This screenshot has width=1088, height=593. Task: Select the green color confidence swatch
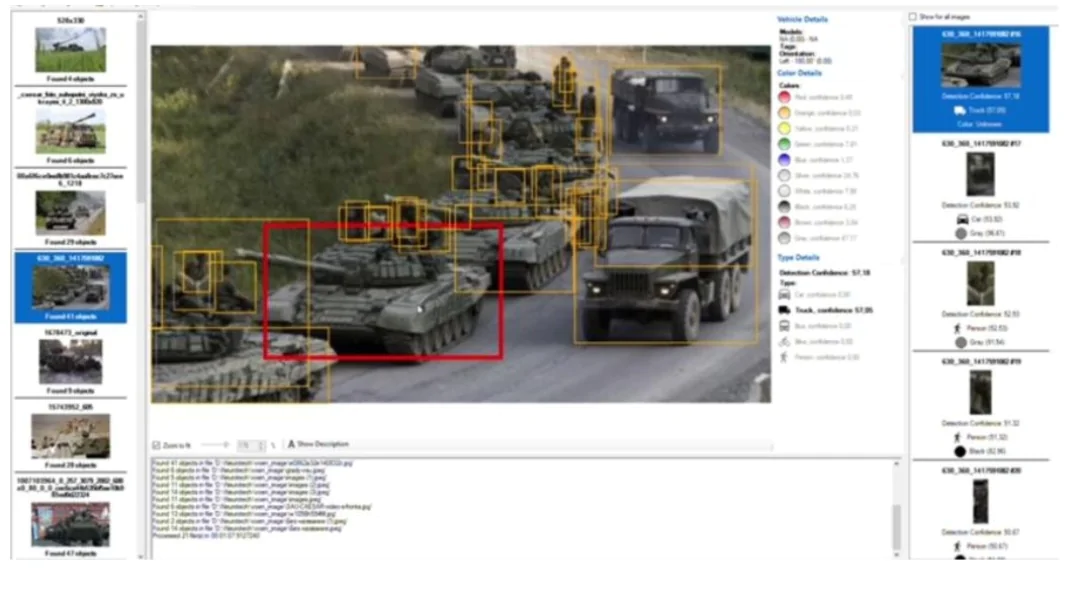click(x=785, y=144)
